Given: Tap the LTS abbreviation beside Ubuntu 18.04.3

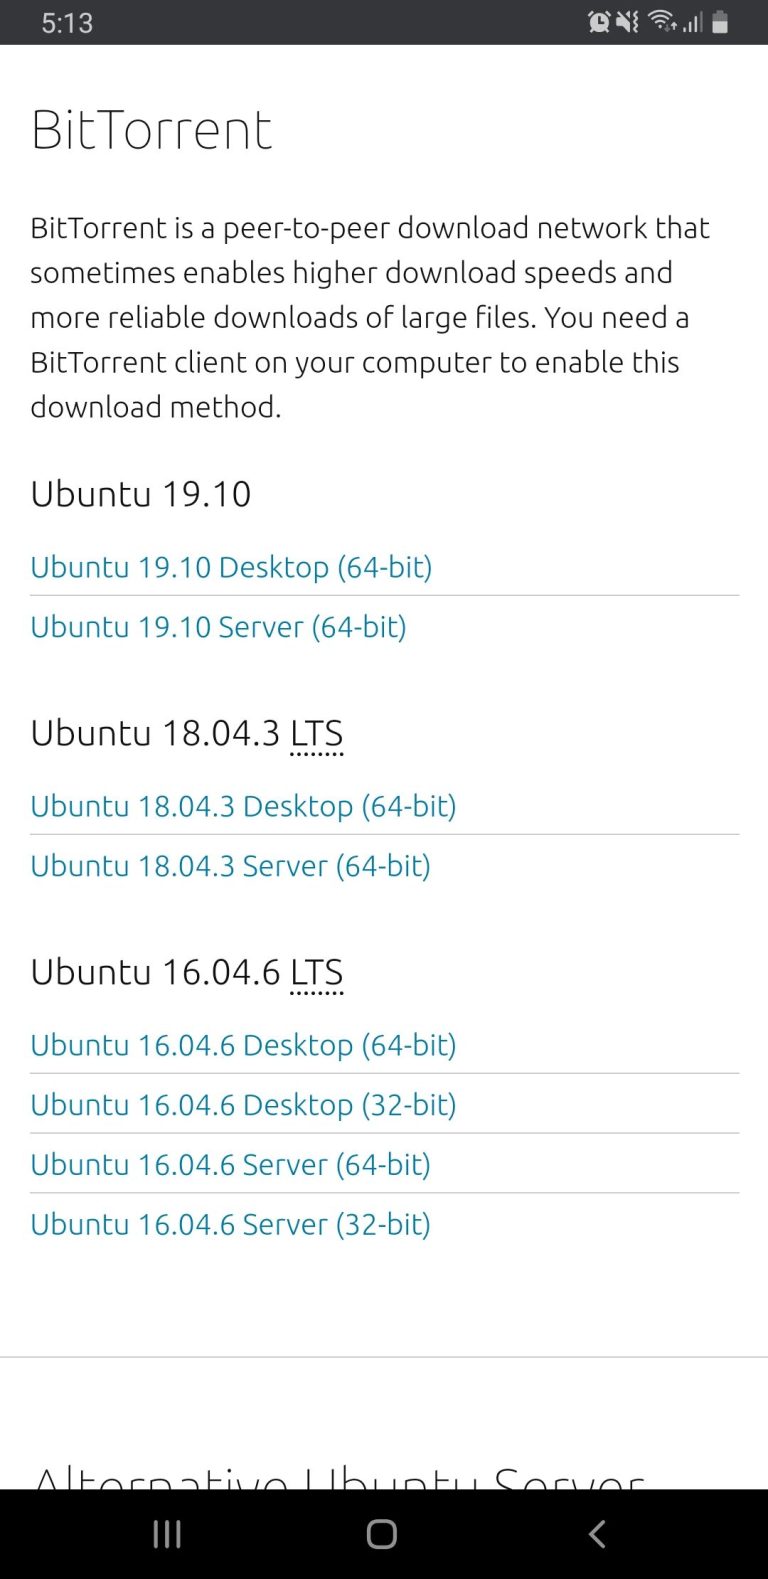Looking at the screenshot, I should (x=316, y=734).
